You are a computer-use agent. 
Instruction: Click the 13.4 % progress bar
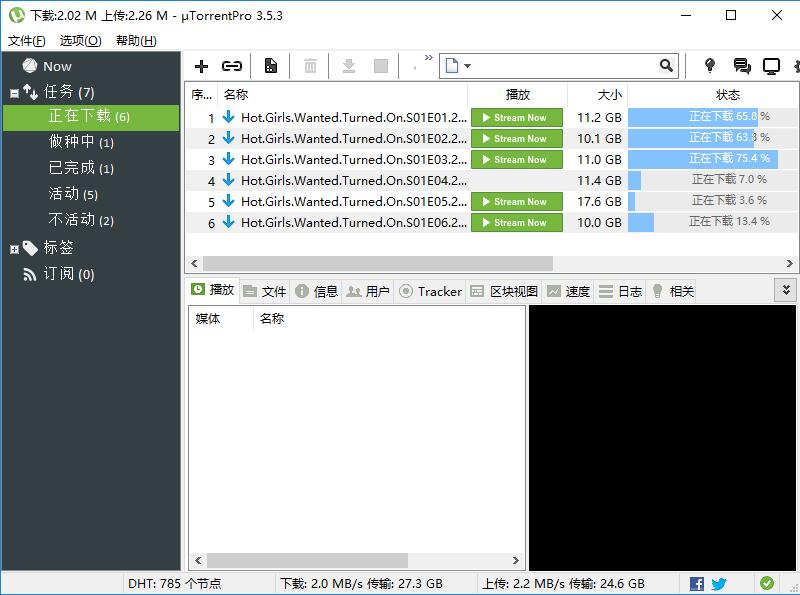click(713, 222)
